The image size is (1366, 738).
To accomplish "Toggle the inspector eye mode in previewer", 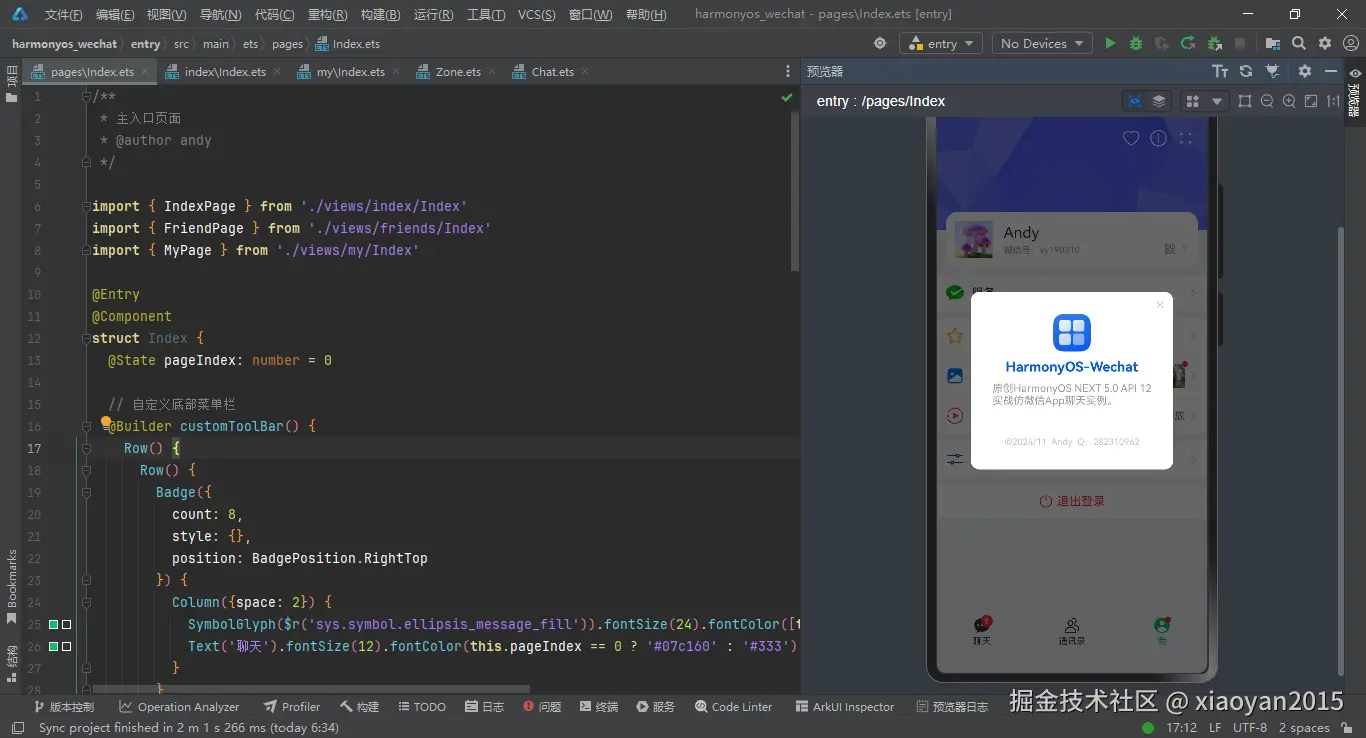I will pos(1134,101).
